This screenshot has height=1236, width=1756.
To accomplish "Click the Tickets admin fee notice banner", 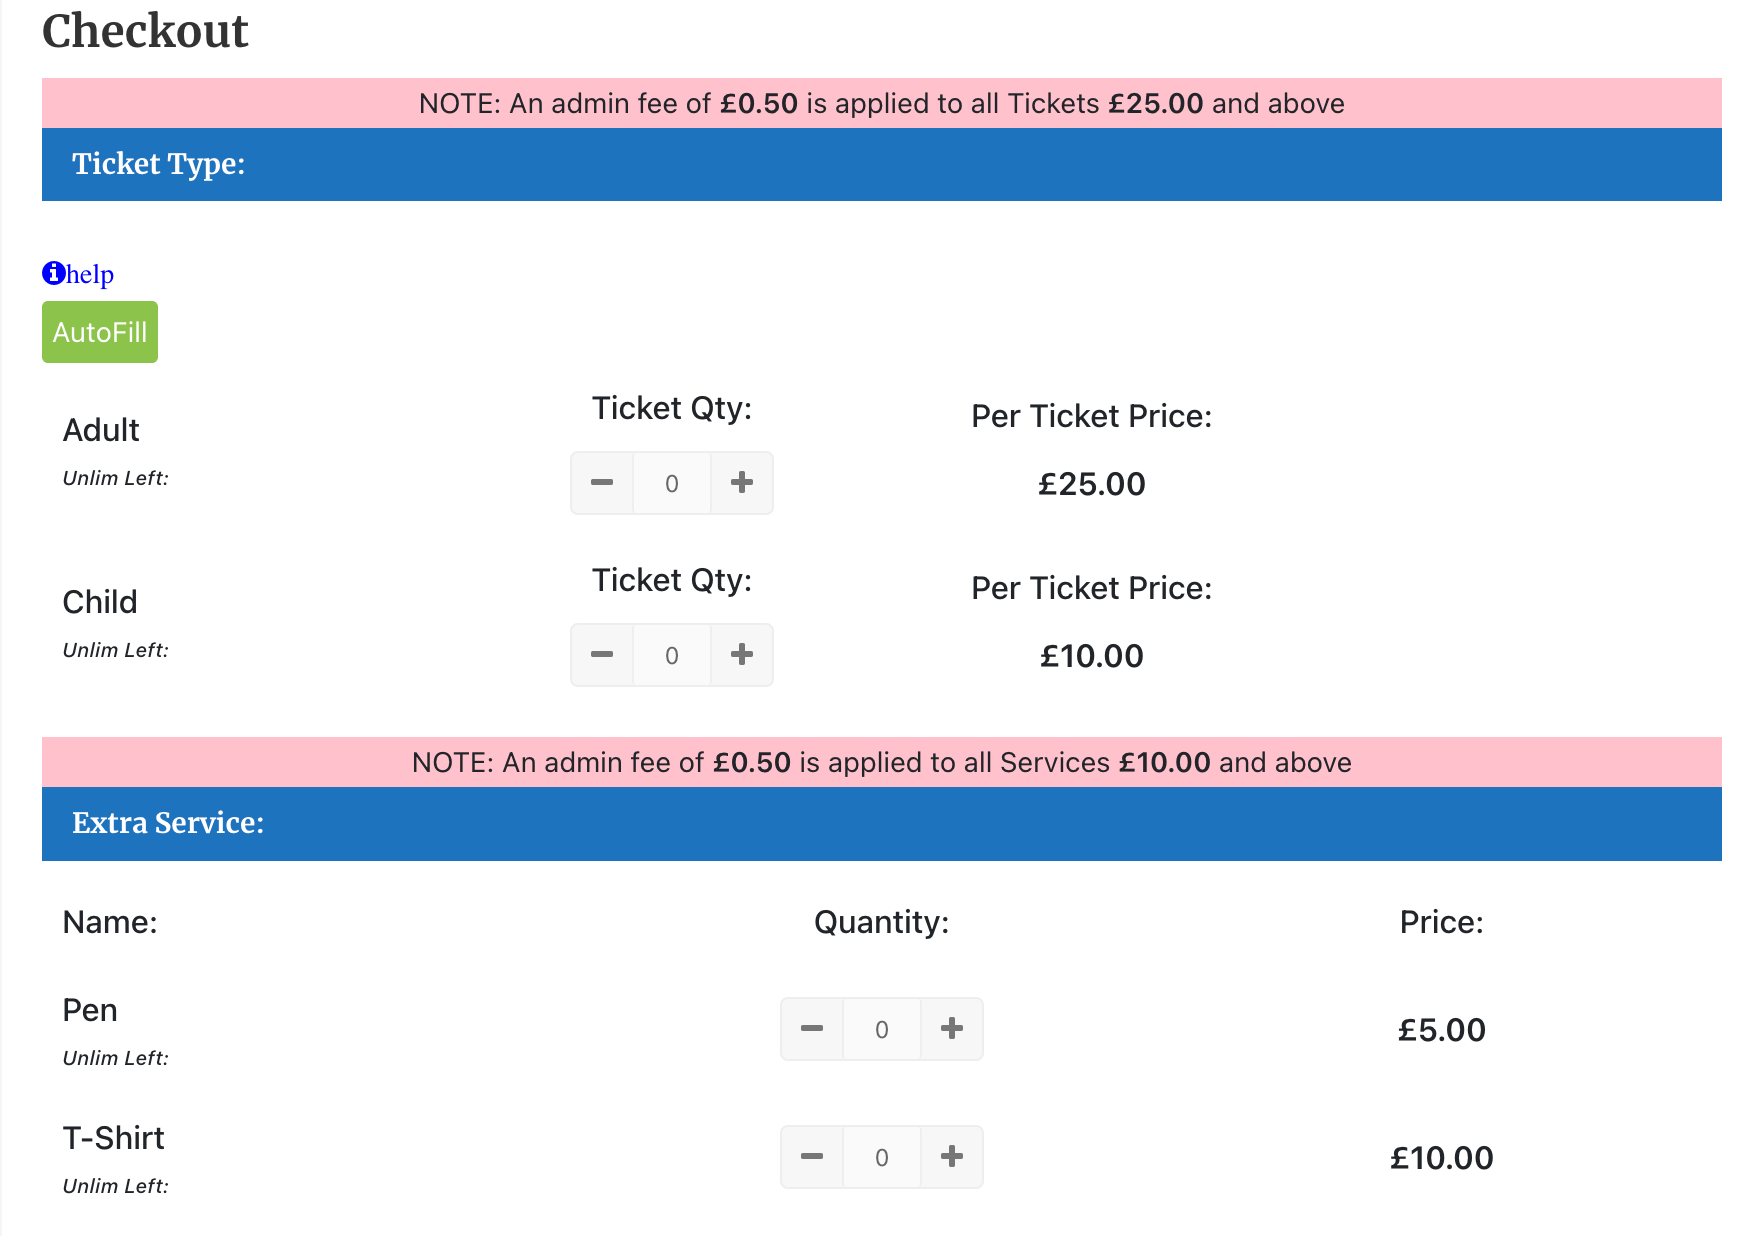I will click(x=880, y=103).
